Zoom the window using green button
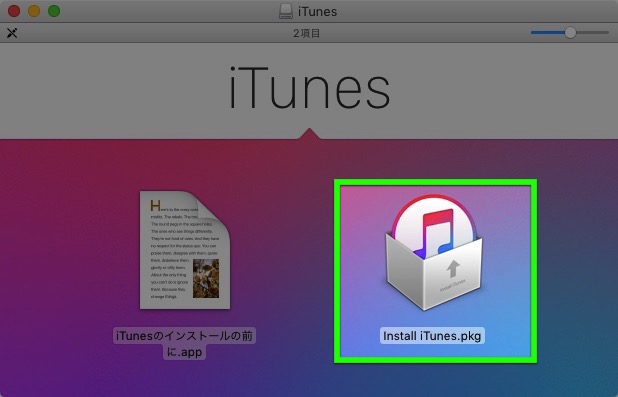 click(54, 11)
